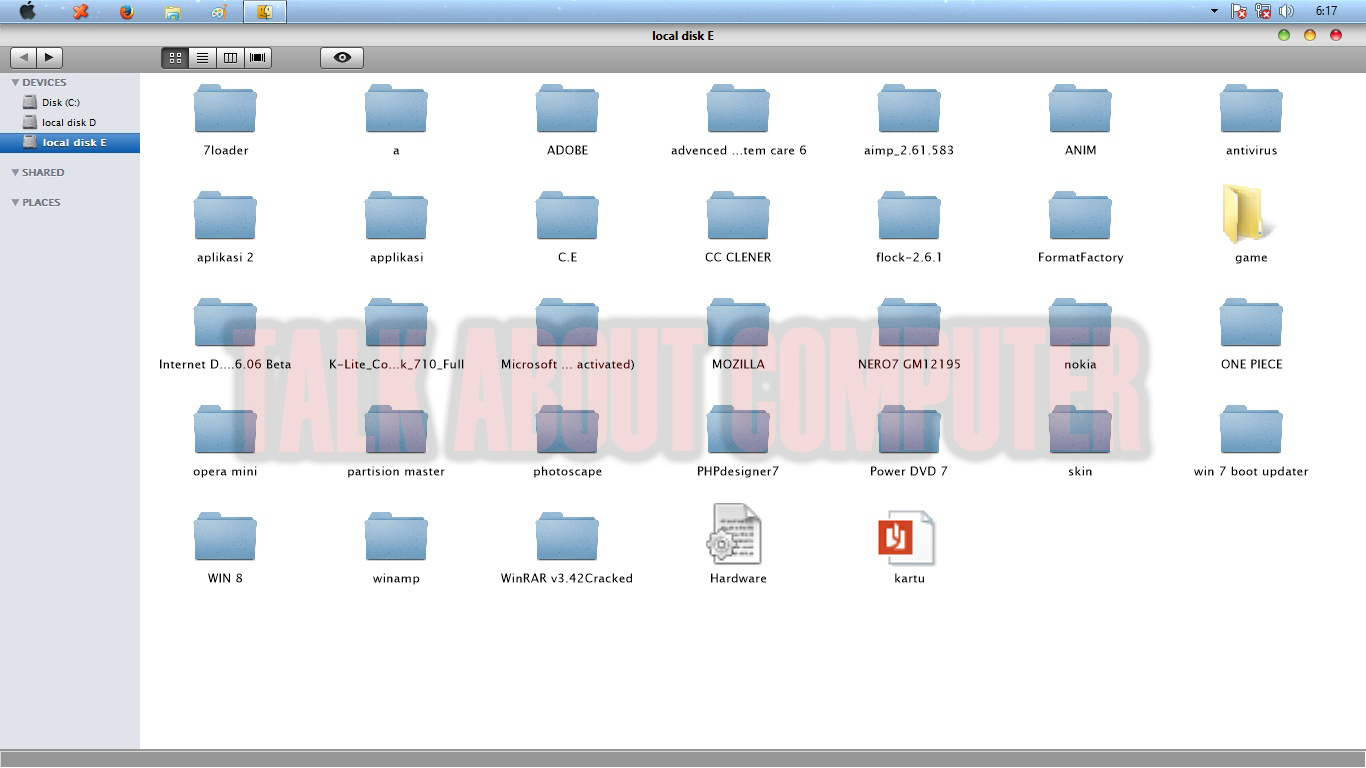Select the ANIM folder
This screenshot has width=1366, height=768.
(1080, 120)
